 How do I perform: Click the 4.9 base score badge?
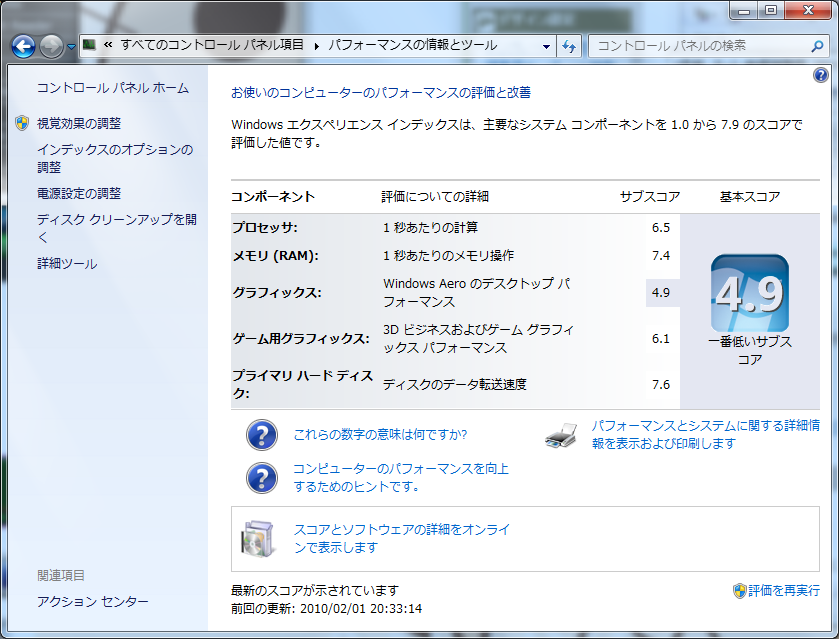[750, 293]
